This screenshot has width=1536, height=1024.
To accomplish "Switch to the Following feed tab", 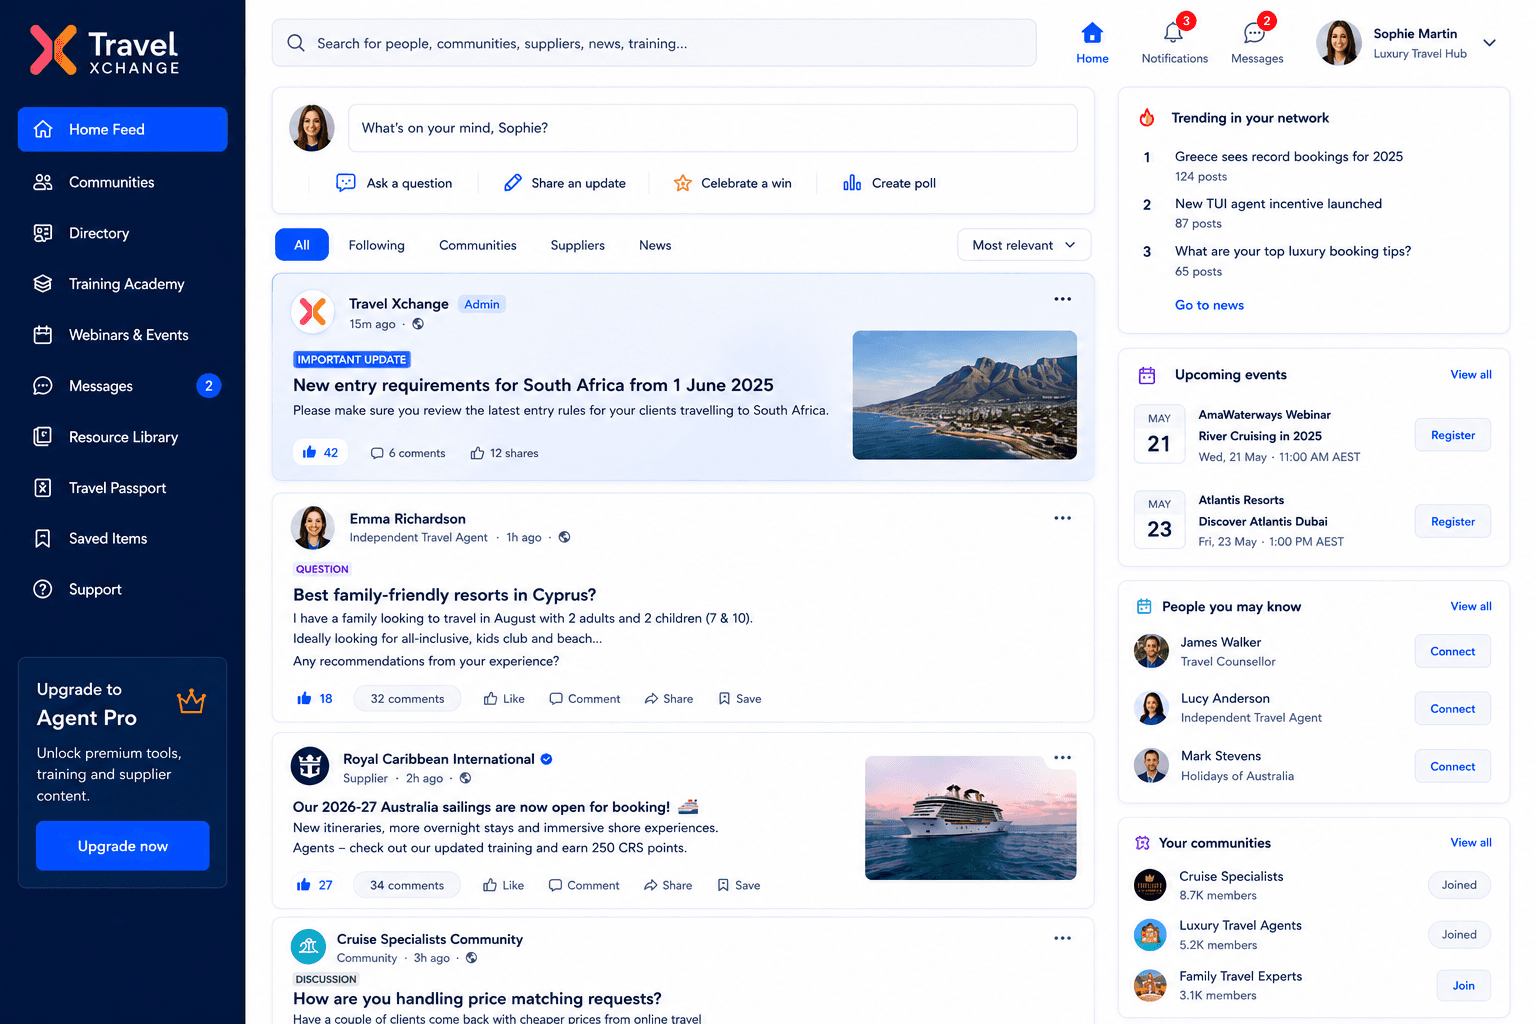I will point(377,245).
